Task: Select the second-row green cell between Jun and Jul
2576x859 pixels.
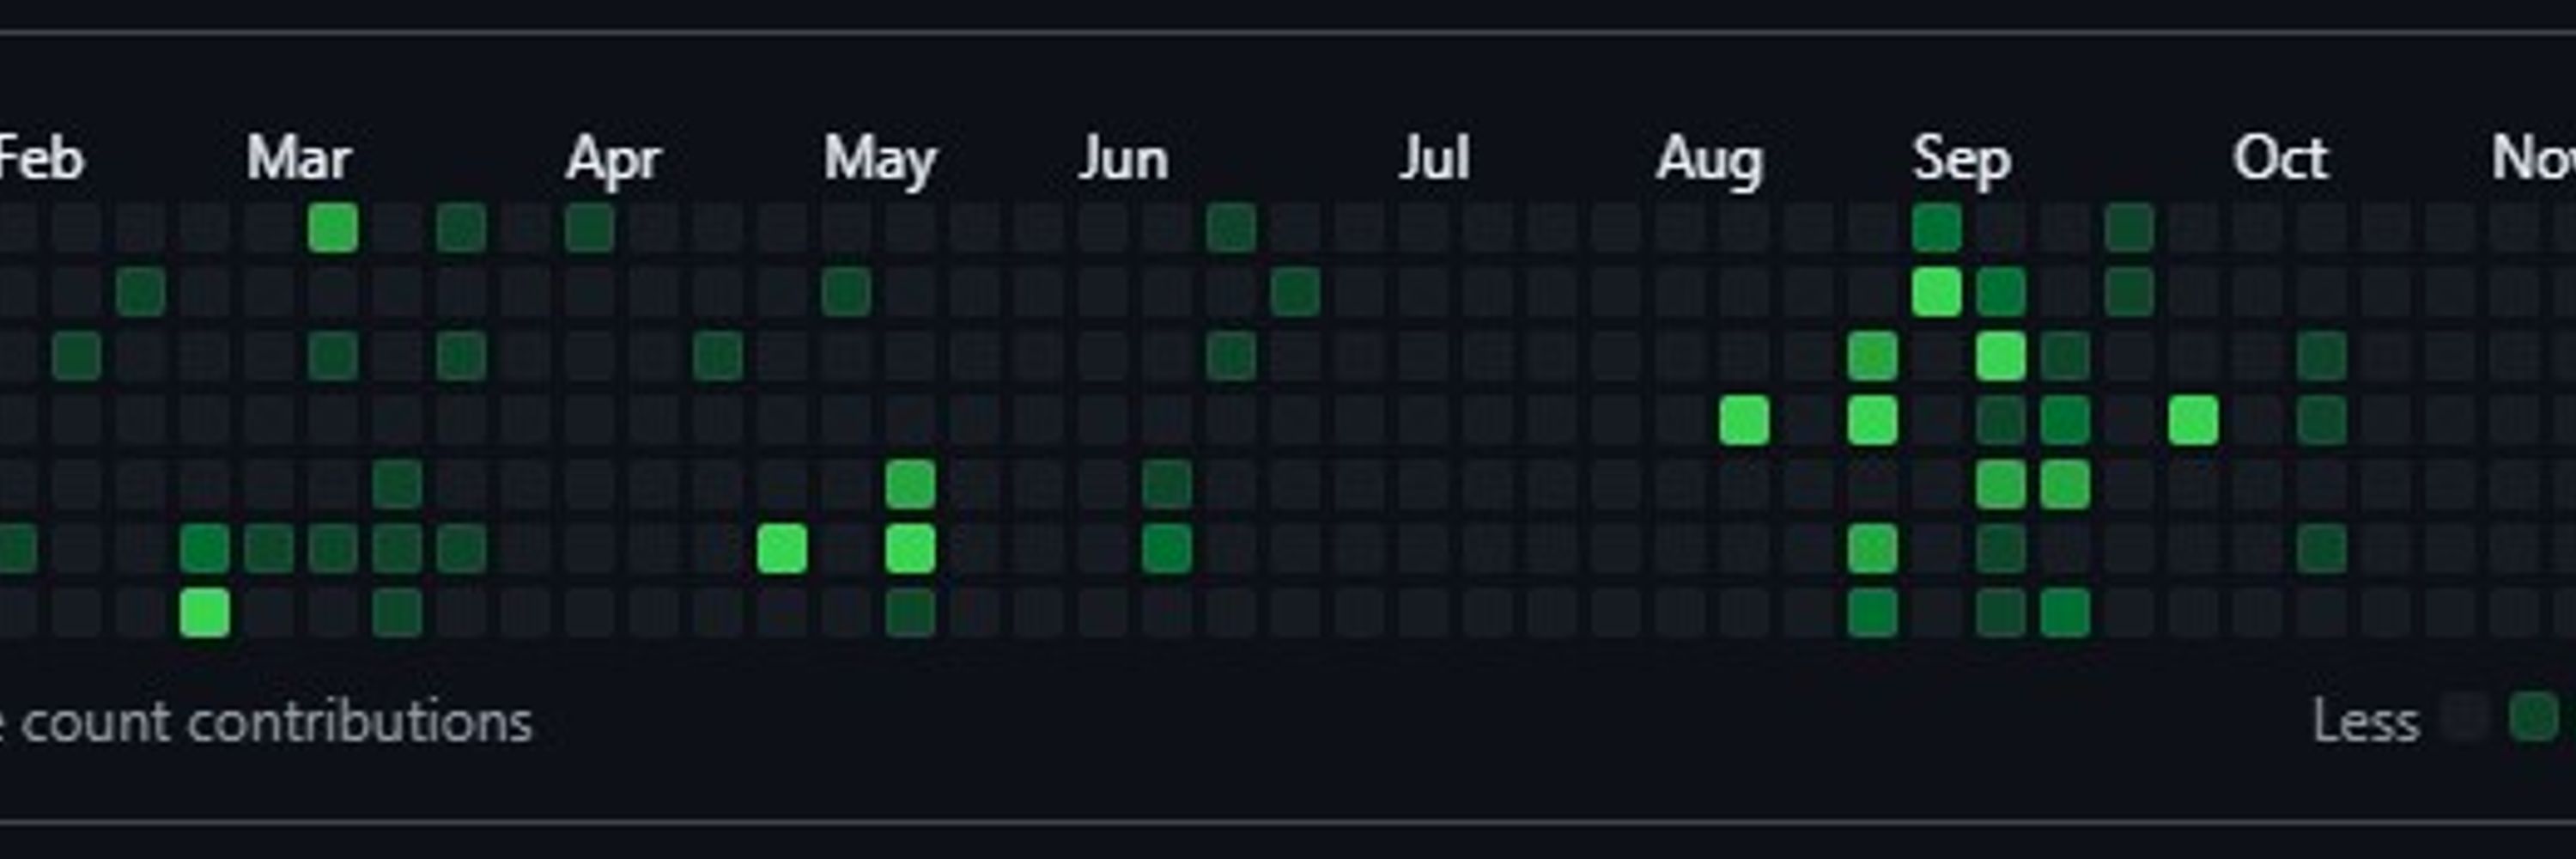Action: [1295, 292]
